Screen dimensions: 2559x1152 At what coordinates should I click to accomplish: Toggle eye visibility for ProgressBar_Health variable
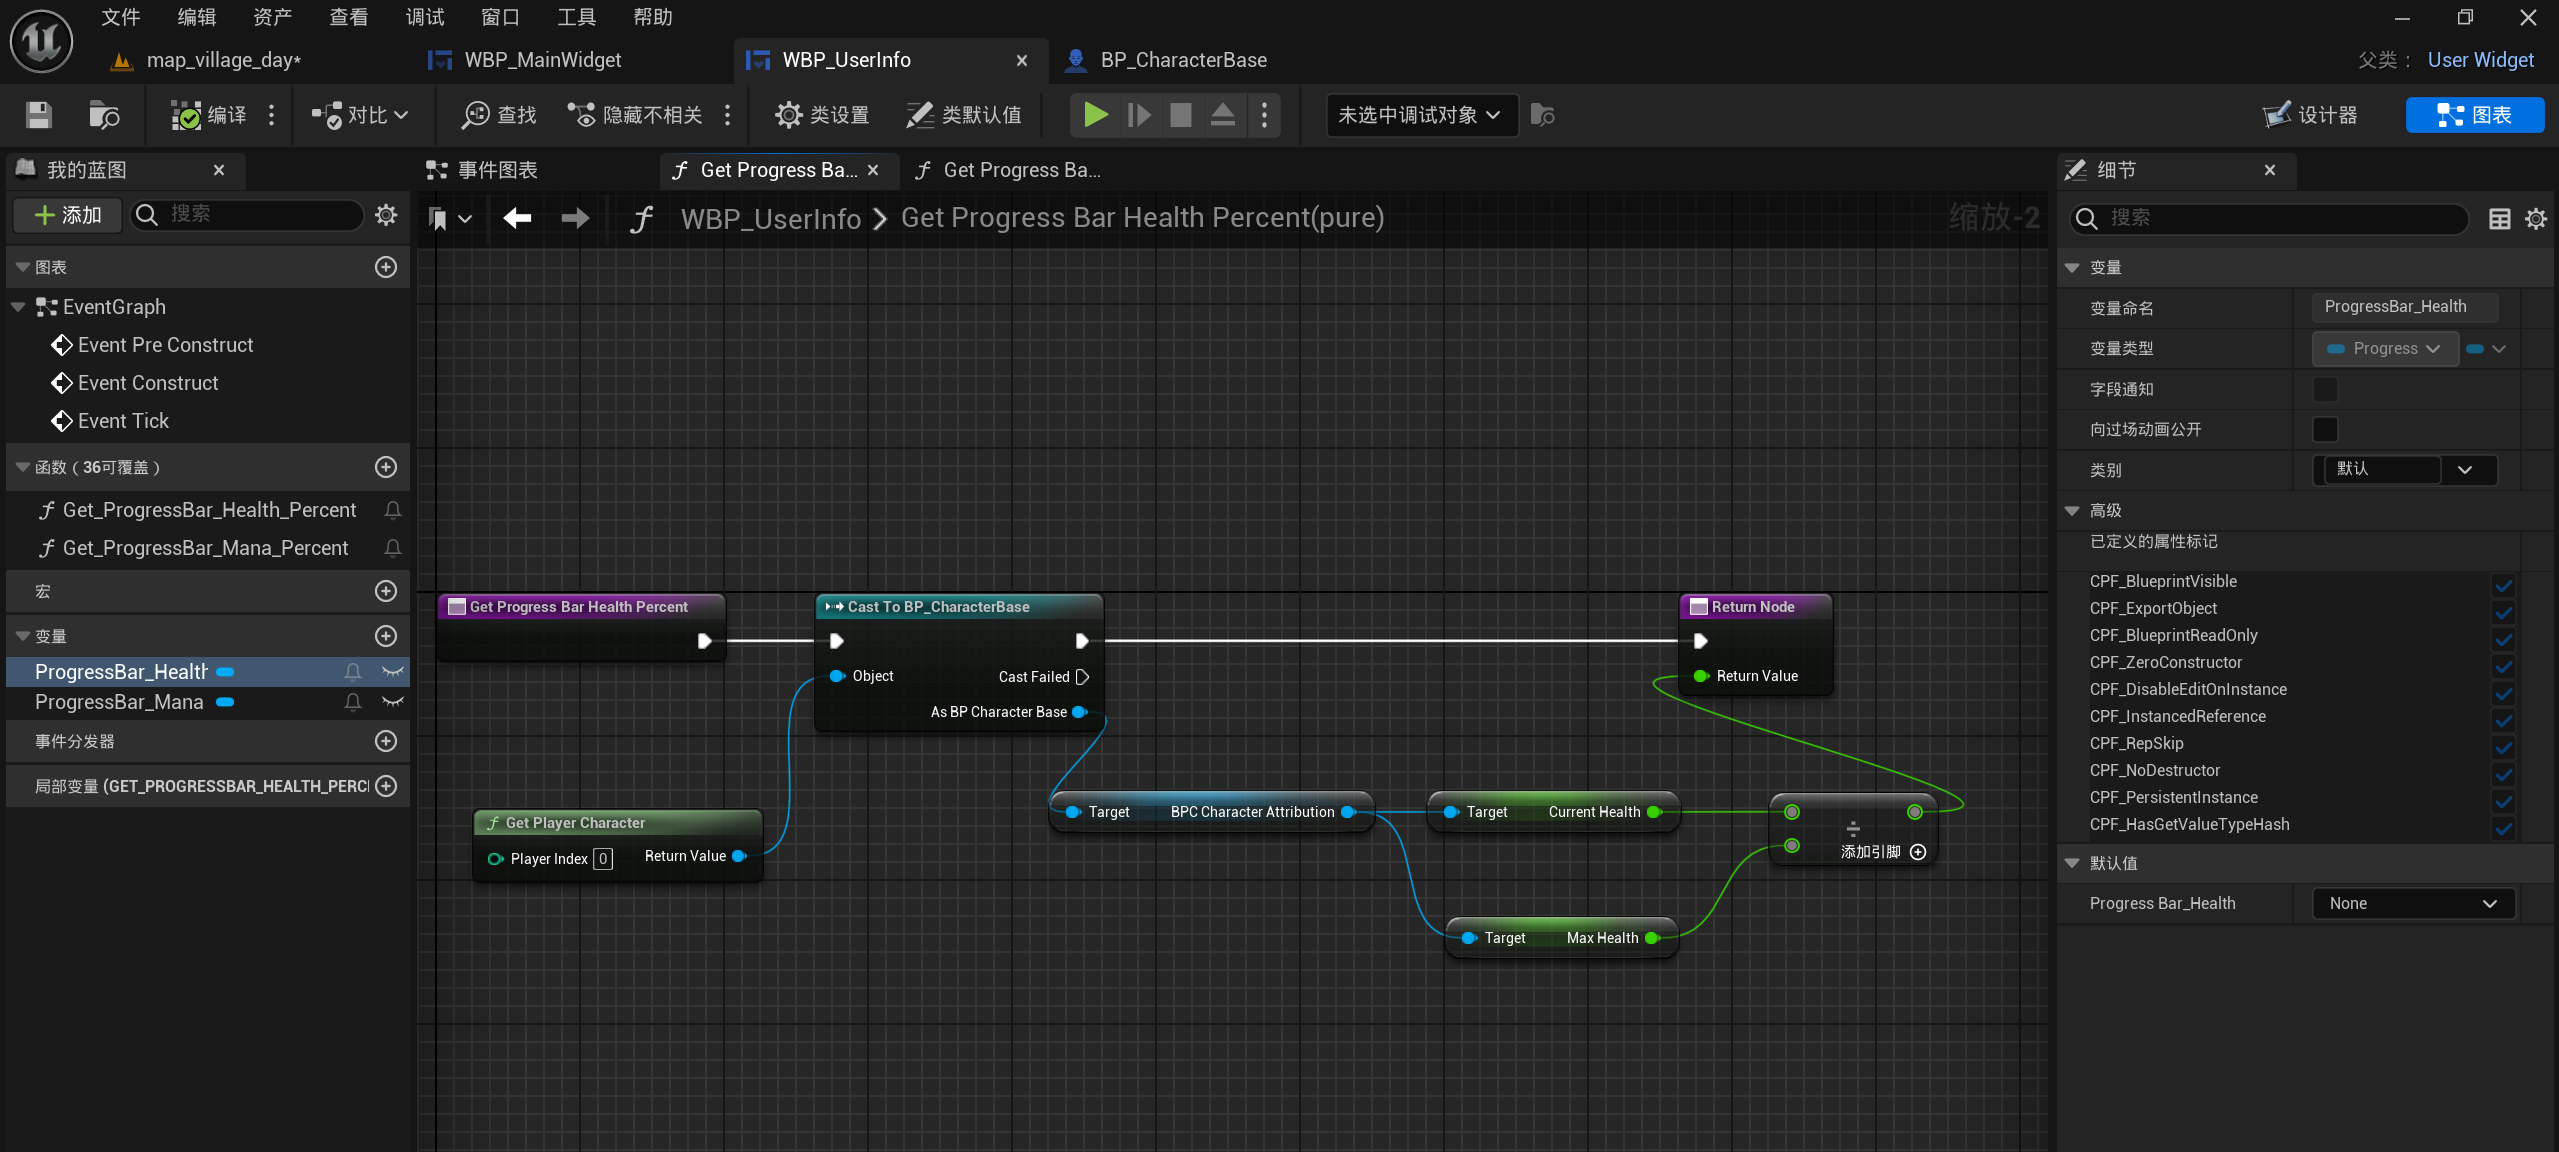click(393, 672)
